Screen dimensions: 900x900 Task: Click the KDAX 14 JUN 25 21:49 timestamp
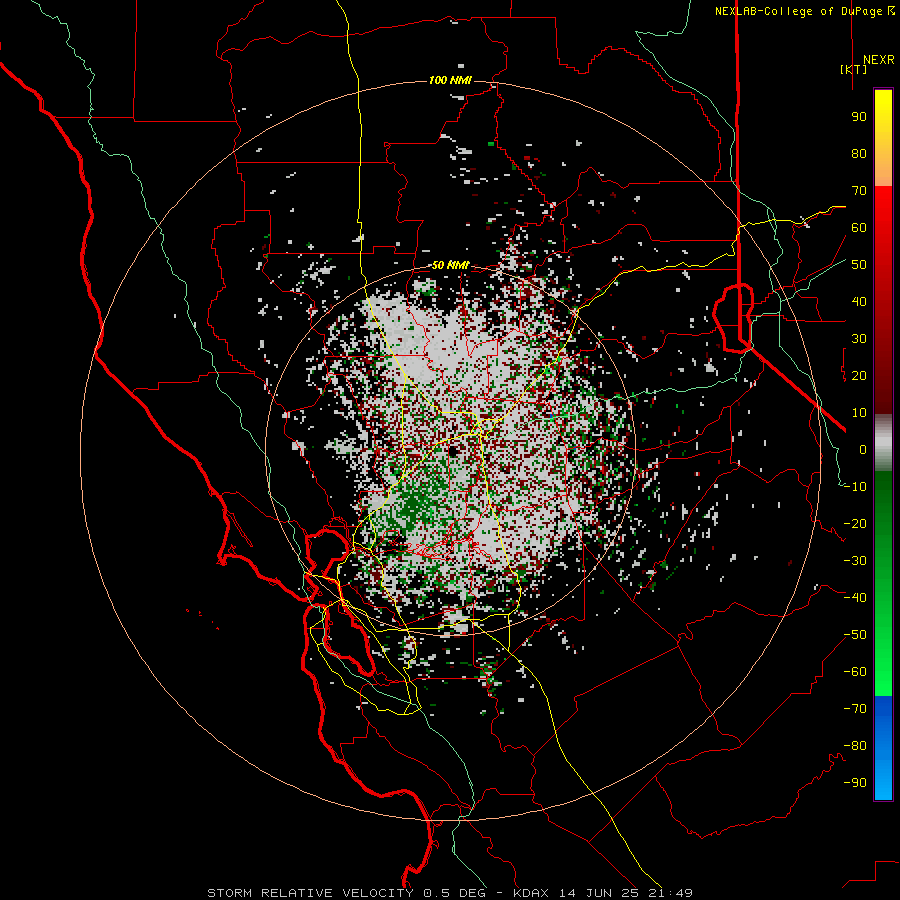pos(603,893)
